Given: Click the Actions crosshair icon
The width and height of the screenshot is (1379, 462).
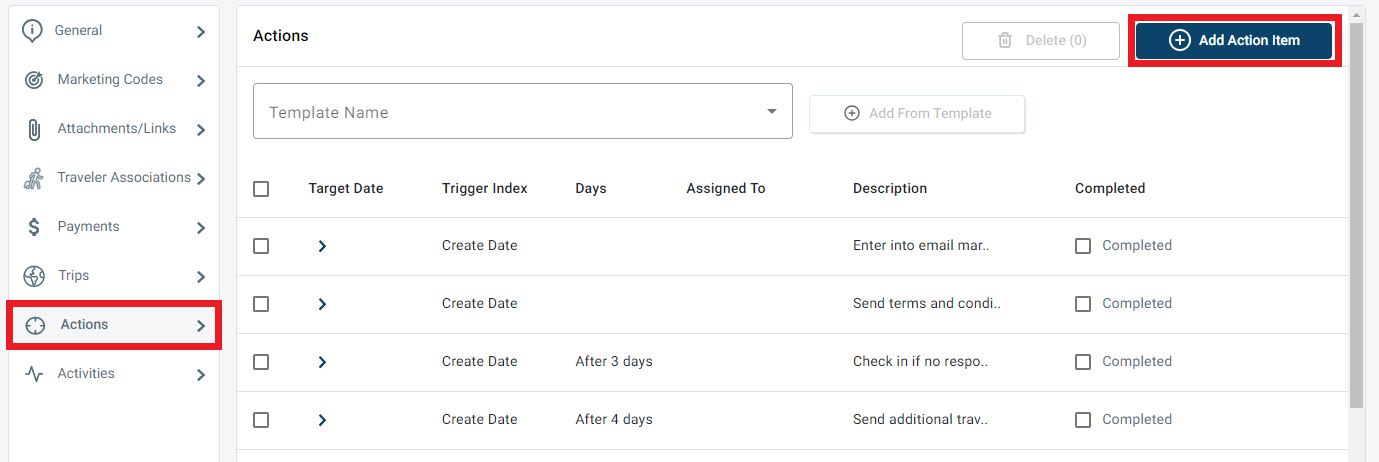Looking at the screenshot, I should tap(36, 325).
